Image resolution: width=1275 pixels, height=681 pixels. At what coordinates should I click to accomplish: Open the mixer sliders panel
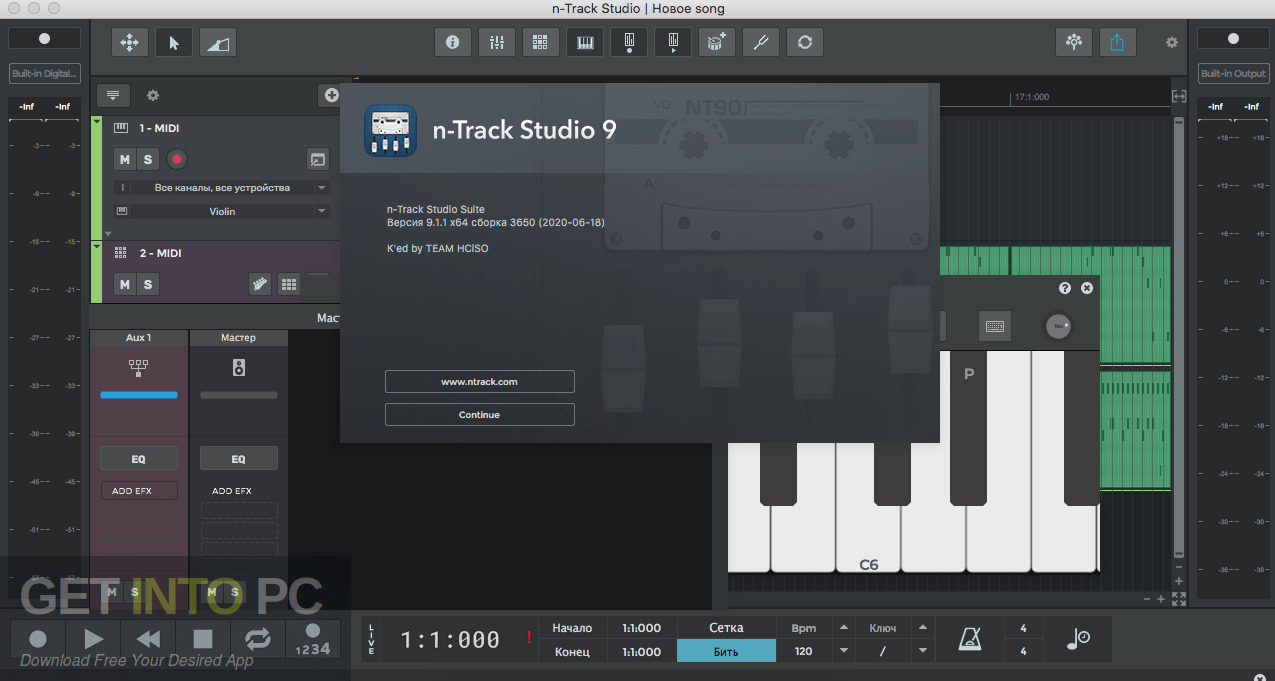(496, 42)
